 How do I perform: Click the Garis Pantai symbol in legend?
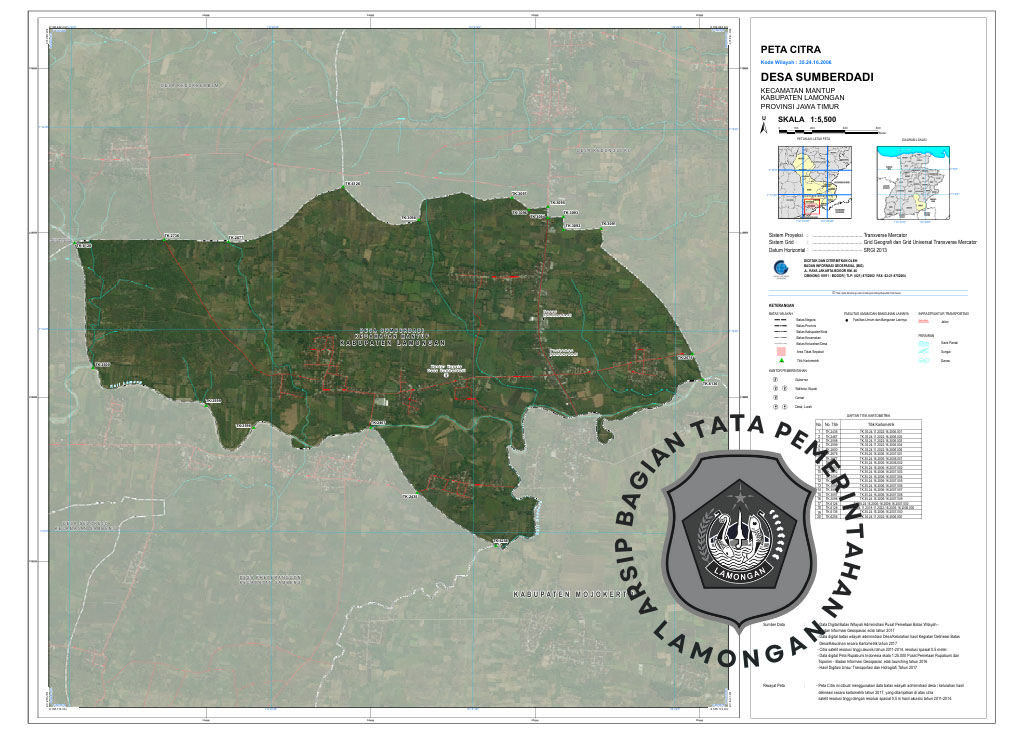(x=924, y=343)
